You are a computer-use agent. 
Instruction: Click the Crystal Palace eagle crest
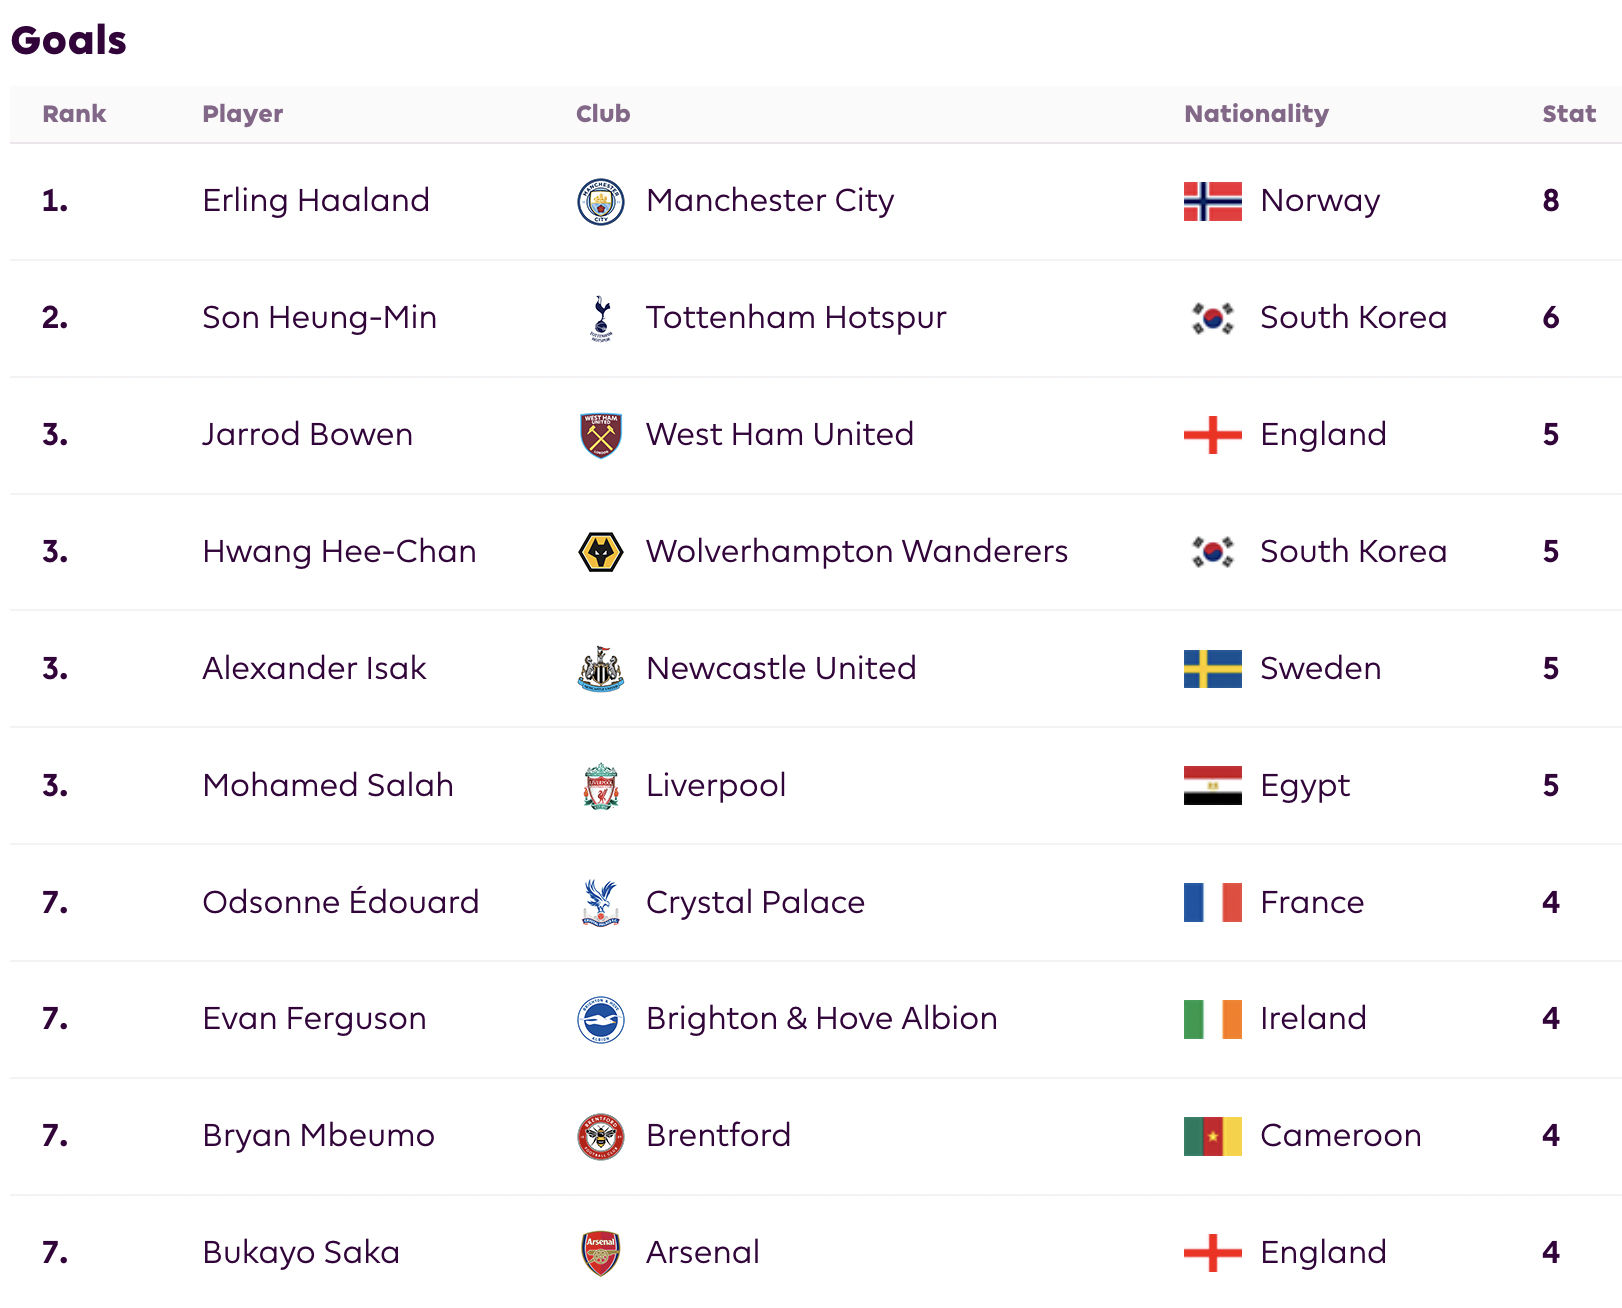point(601,903)
